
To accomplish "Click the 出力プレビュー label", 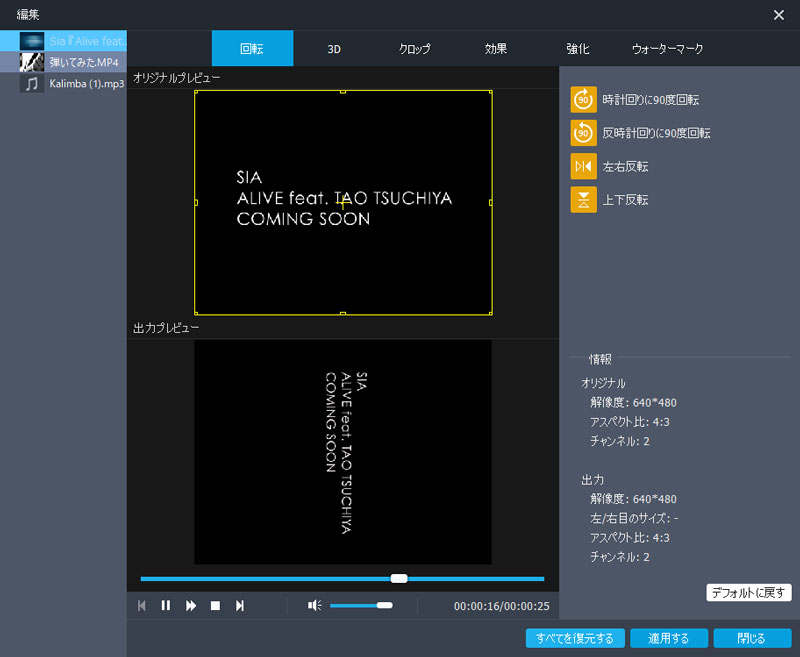I will point(166,328).
